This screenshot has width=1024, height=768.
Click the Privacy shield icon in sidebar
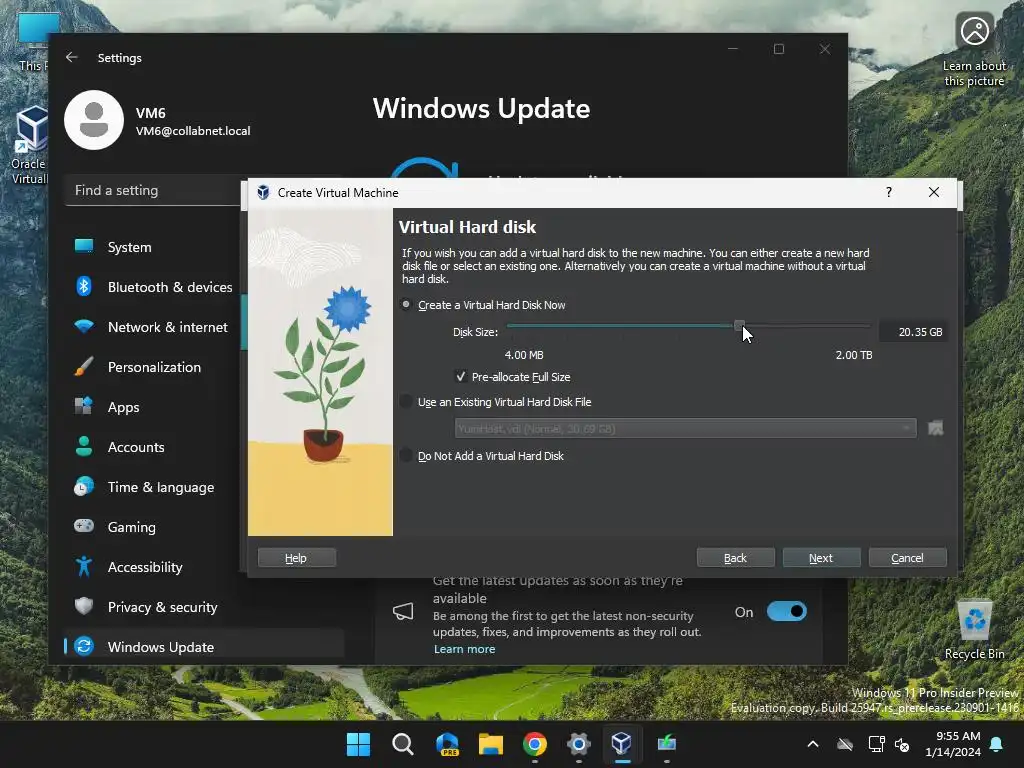[x=84, y=606]
